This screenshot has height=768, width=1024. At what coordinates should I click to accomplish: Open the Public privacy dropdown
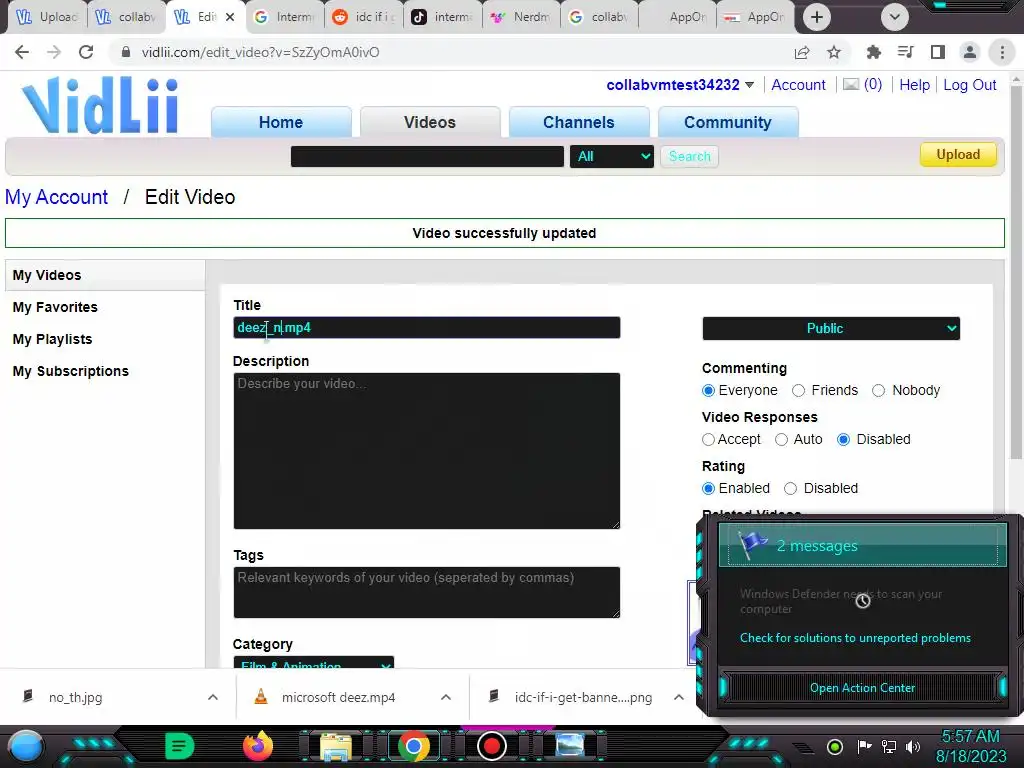point(831,328)
